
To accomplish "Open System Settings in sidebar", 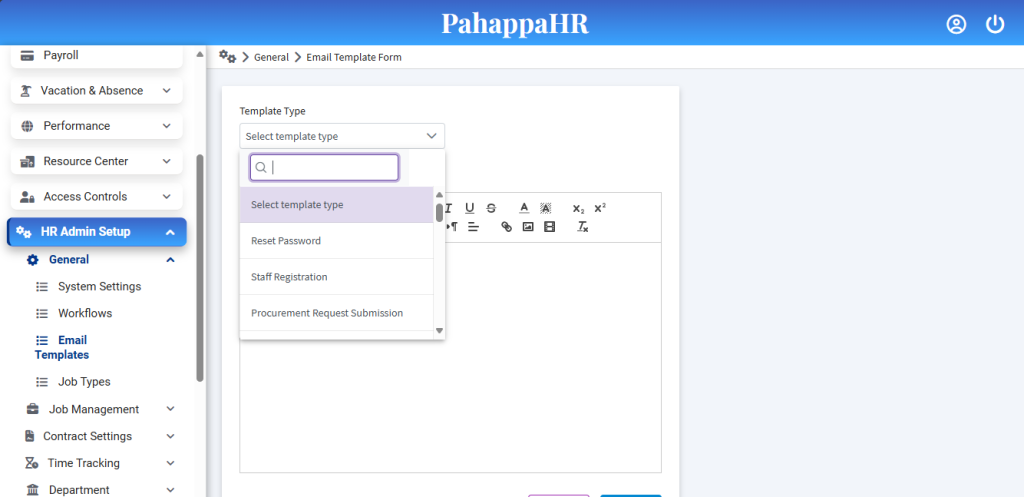I will 99,287.
